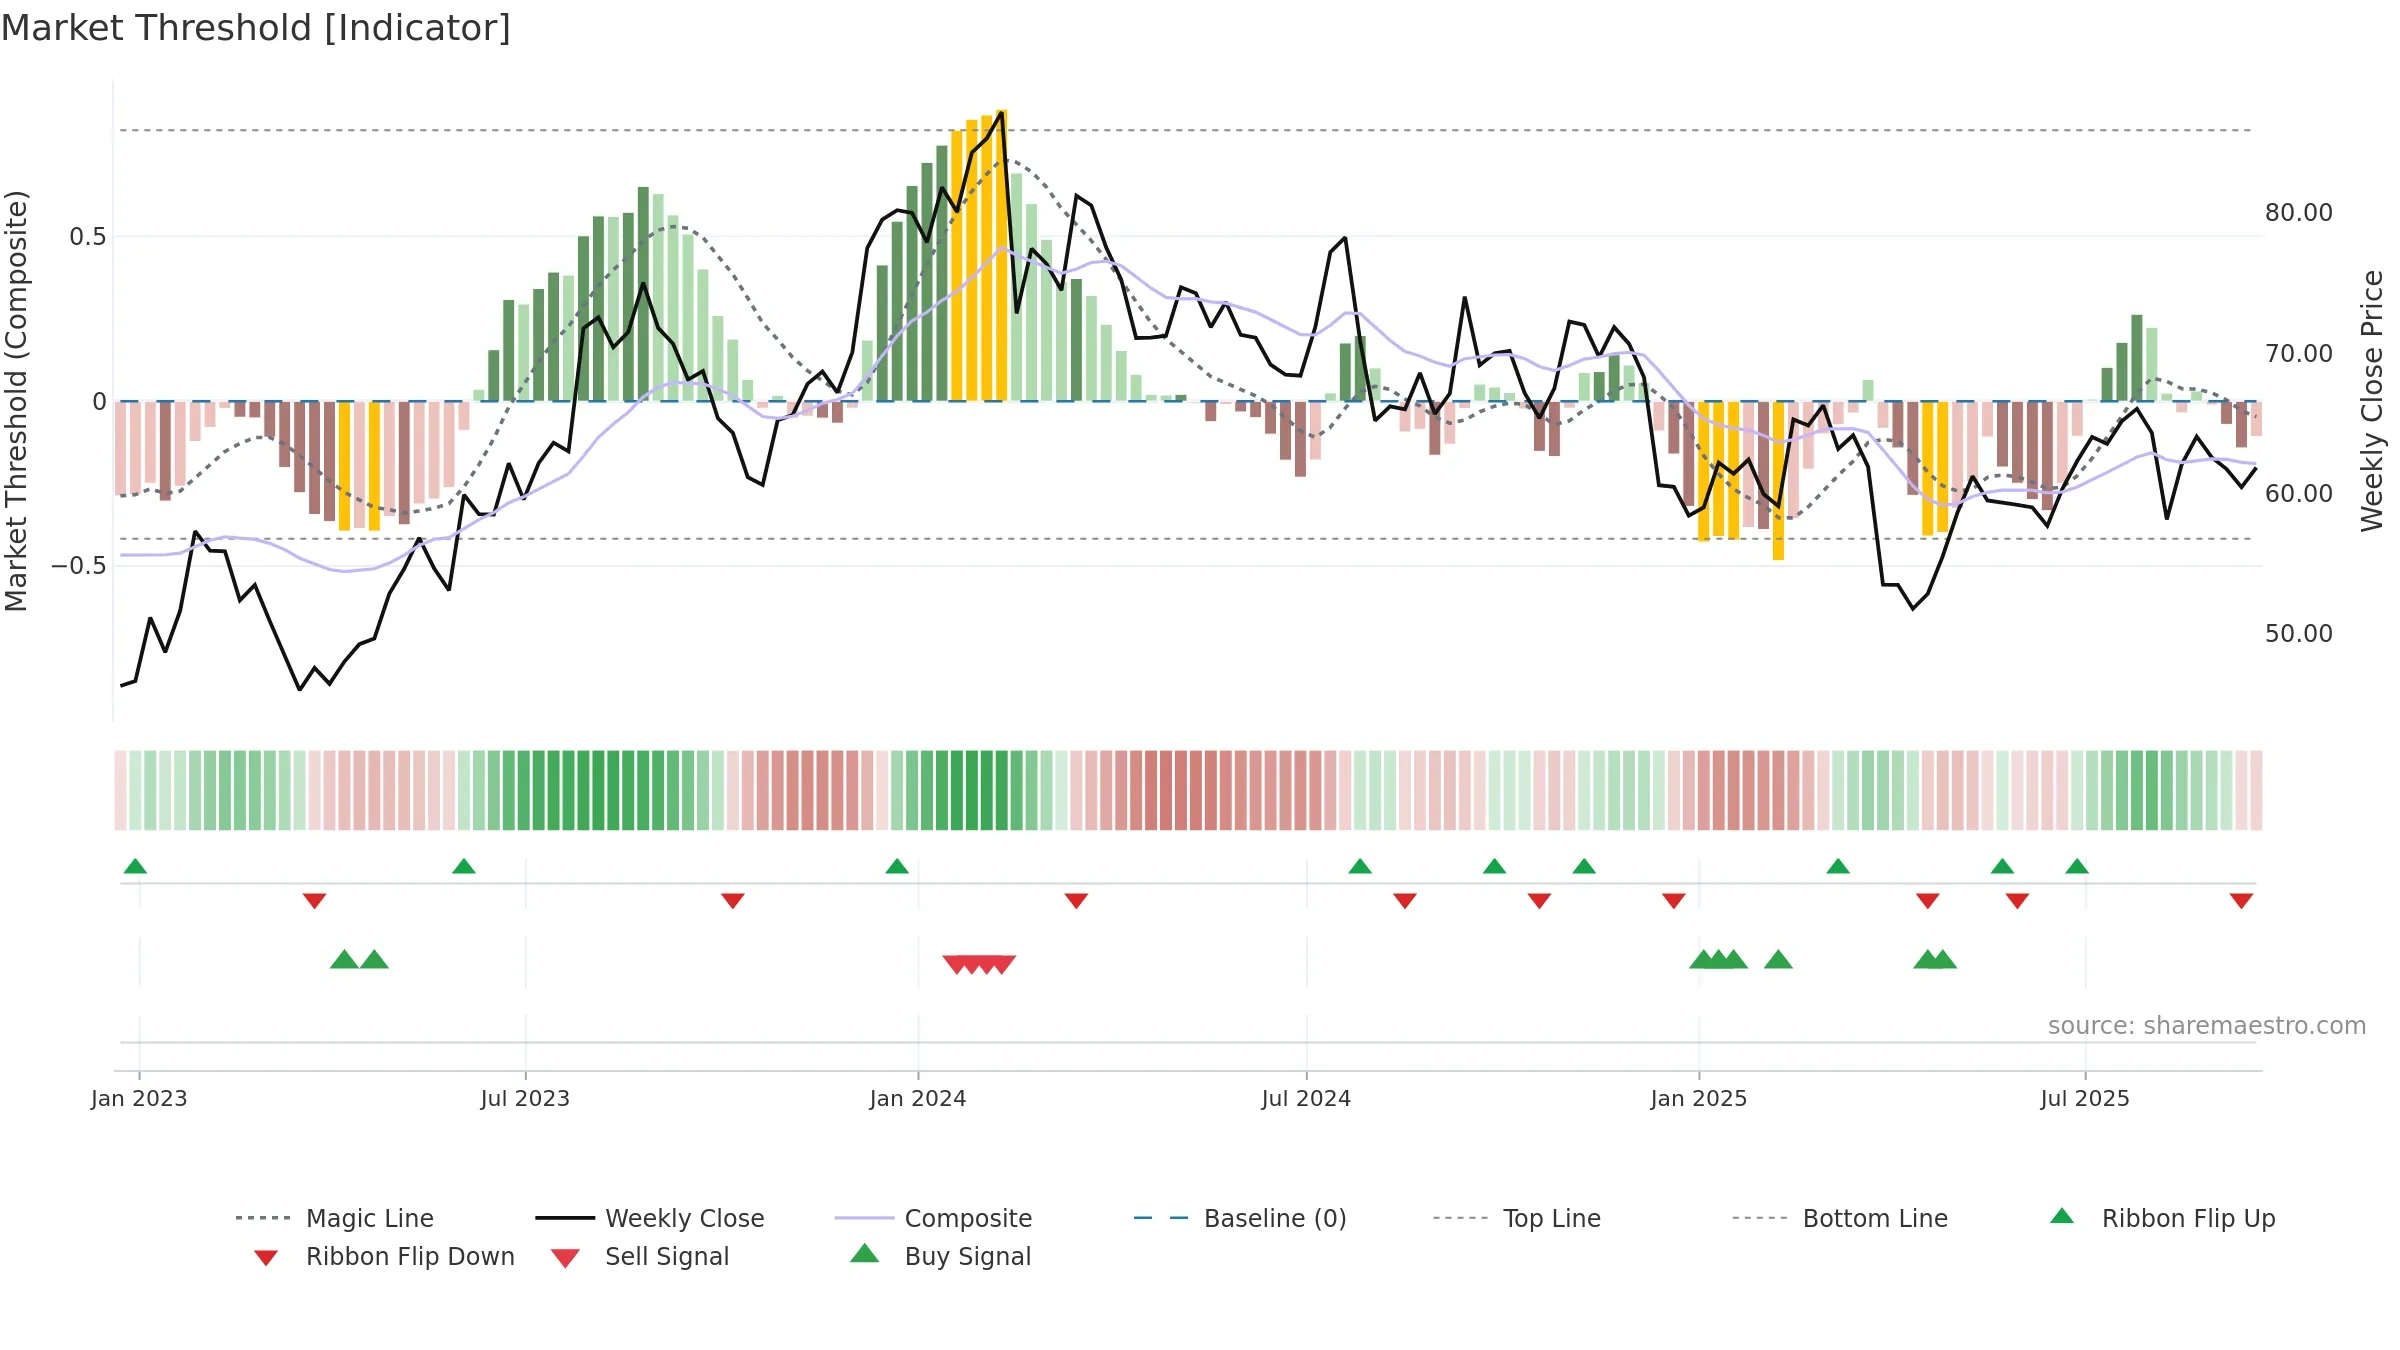The height and width of the screenshot is (1350, 2400).
Task: Click the first ribbon flip up marker near Jan 2023
Action: (135, 866)
